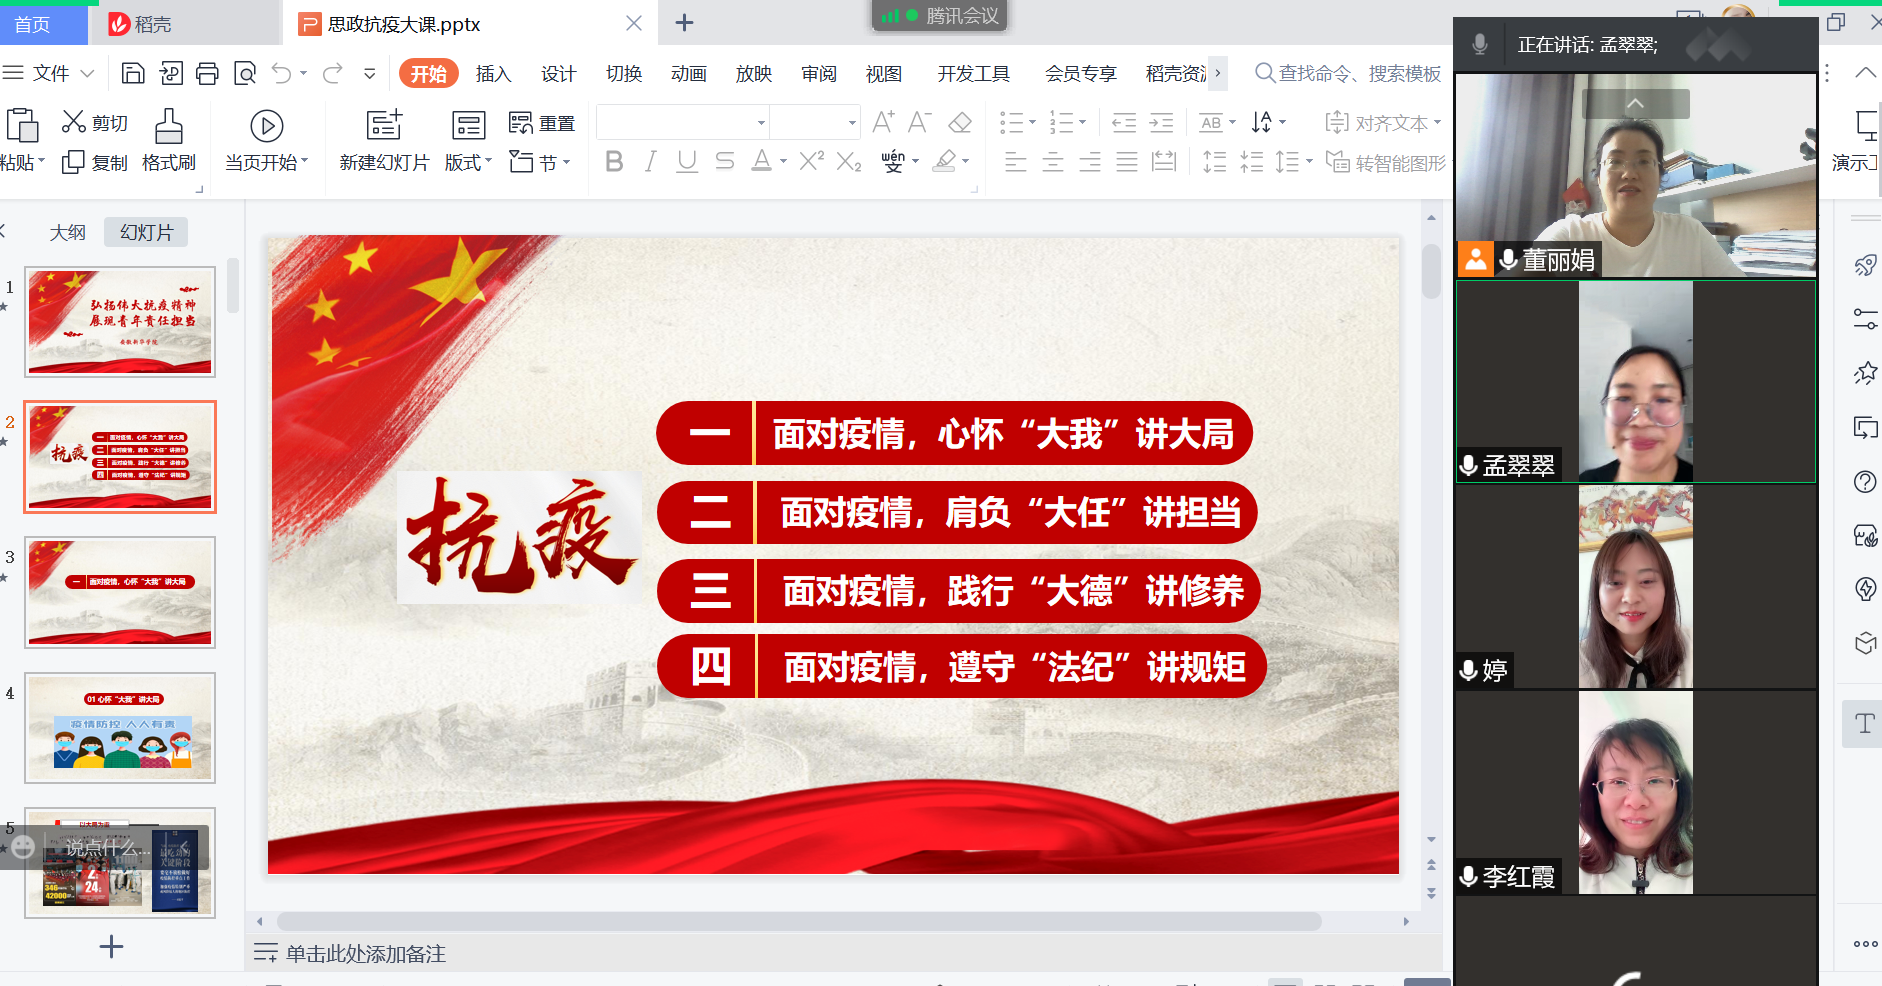Click the Print icon in quick toolbar
The image size is (1882, 986).
207,73
